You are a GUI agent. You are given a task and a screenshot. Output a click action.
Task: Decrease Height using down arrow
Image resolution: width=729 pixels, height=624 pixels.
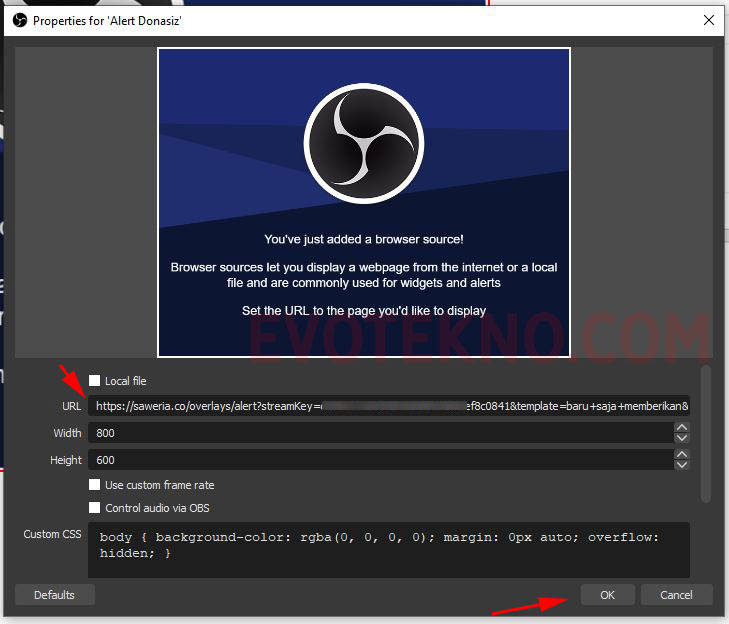(x=682, y=465)
